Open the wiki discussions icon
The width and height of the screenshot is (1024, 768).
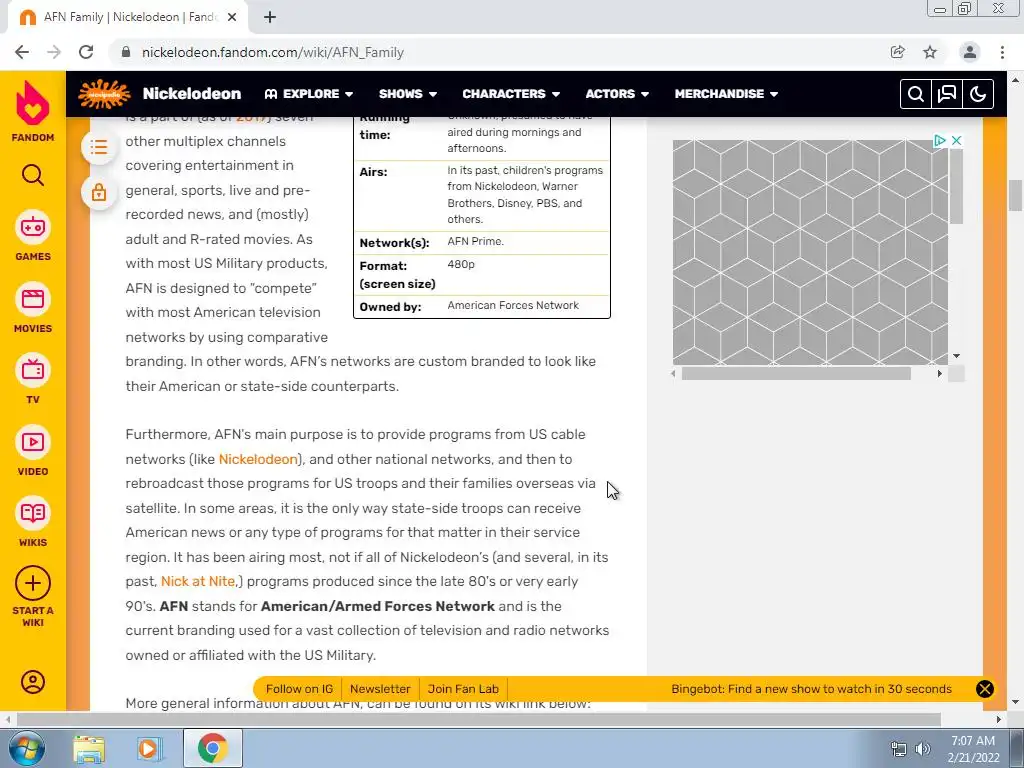pos(946,94)
